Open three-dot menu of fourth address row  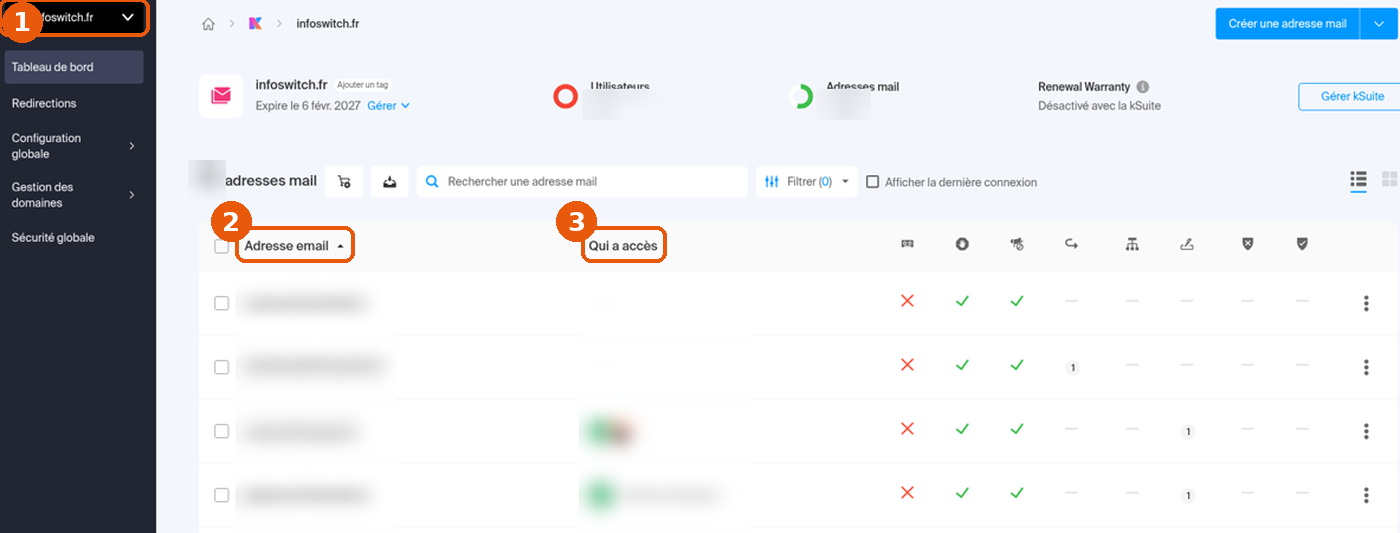pyautogui.click(x=1366, y=495)
